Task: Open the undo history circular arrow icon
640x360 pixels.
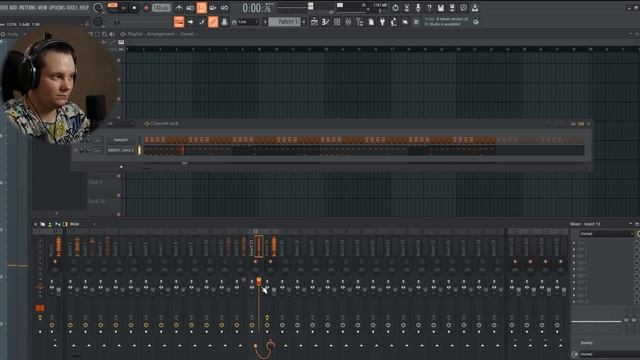Action: click(x=395, y=8)
